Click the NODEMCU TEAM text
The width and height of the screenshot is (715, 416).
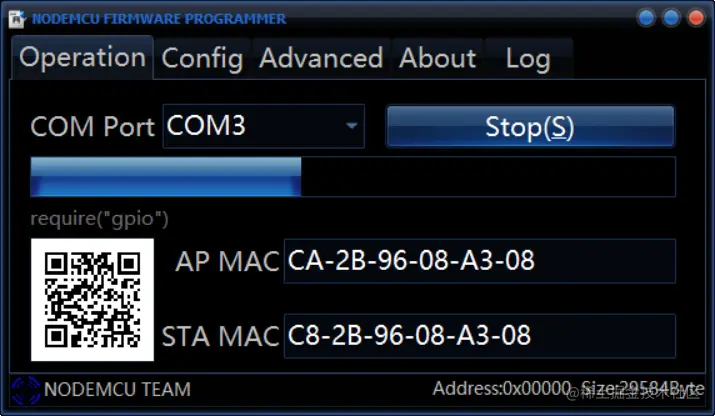tap(118, 390)
